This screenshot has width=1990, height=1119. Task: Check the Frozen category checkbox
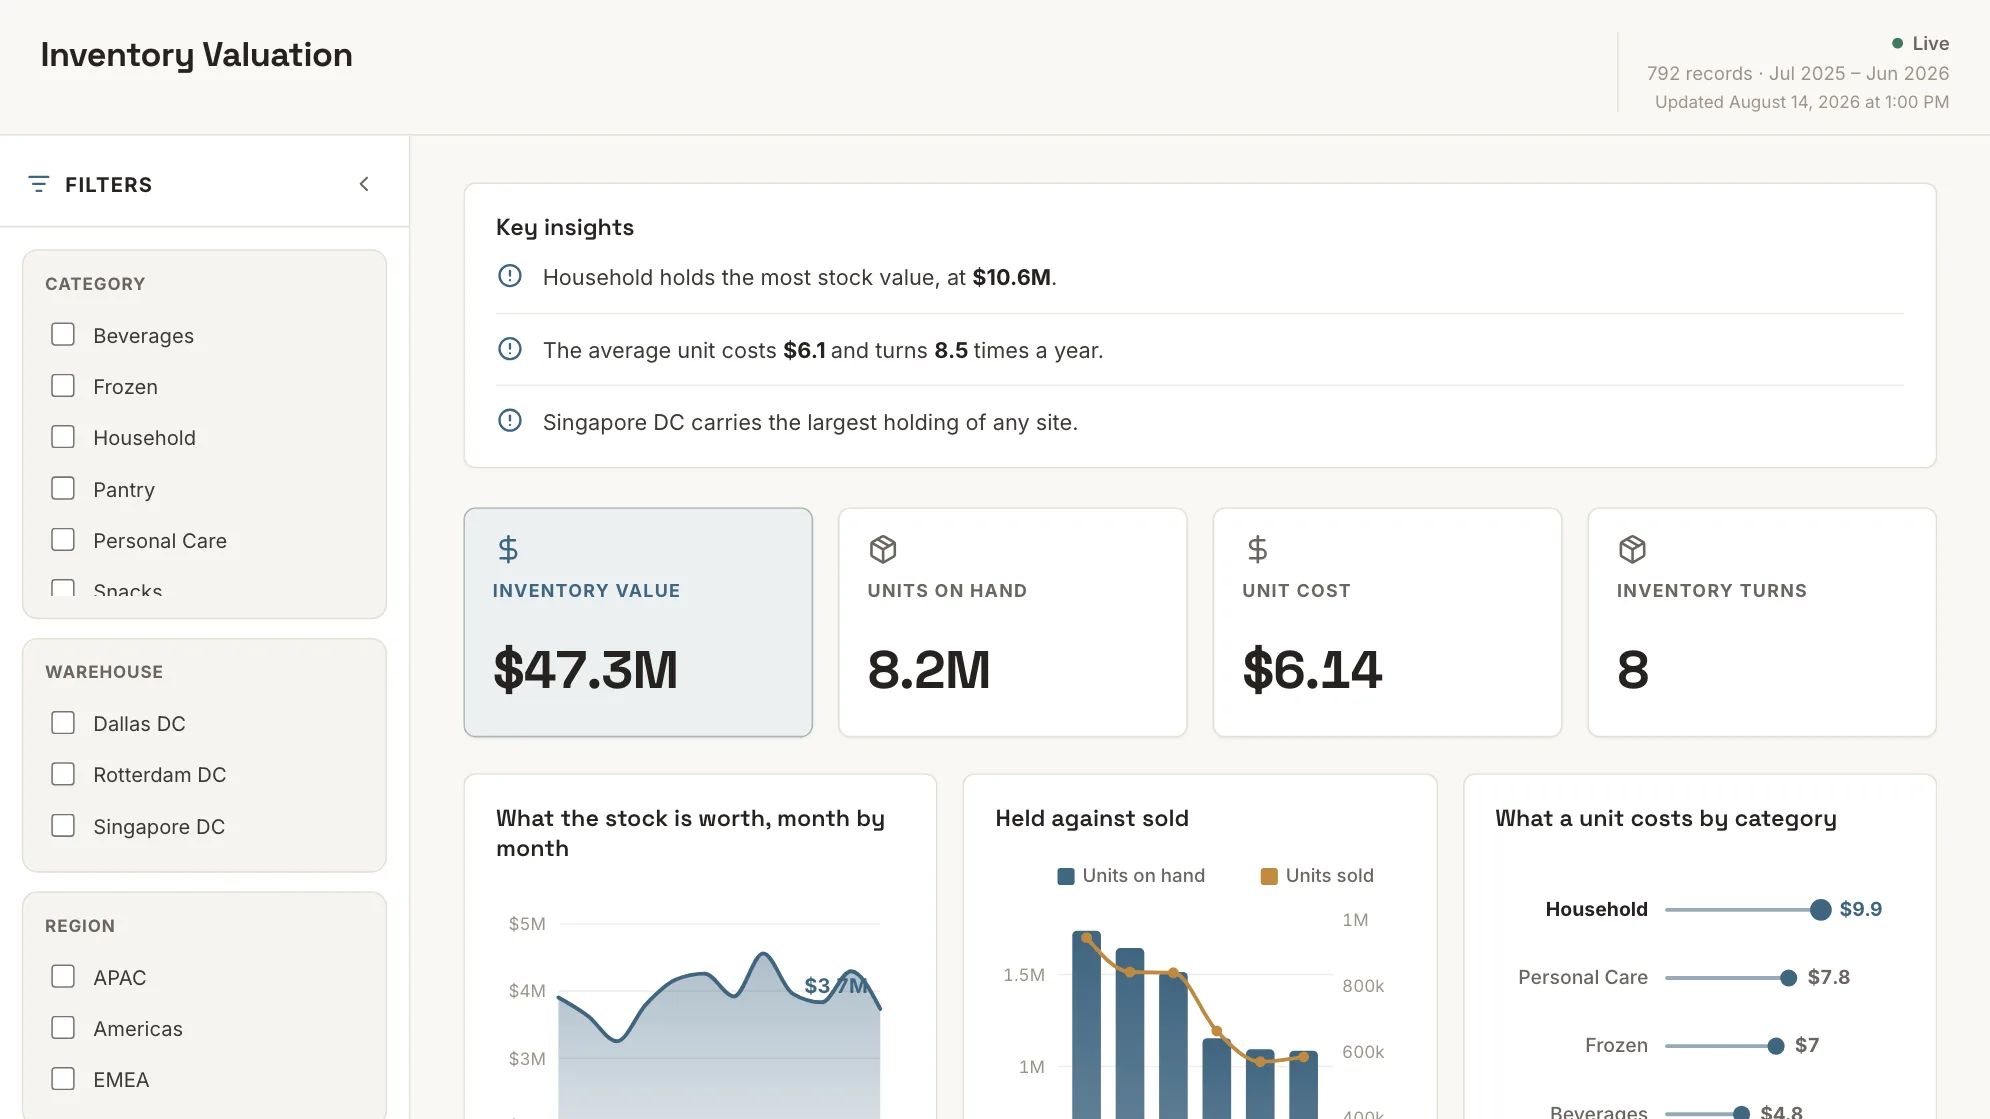[63, 386]
